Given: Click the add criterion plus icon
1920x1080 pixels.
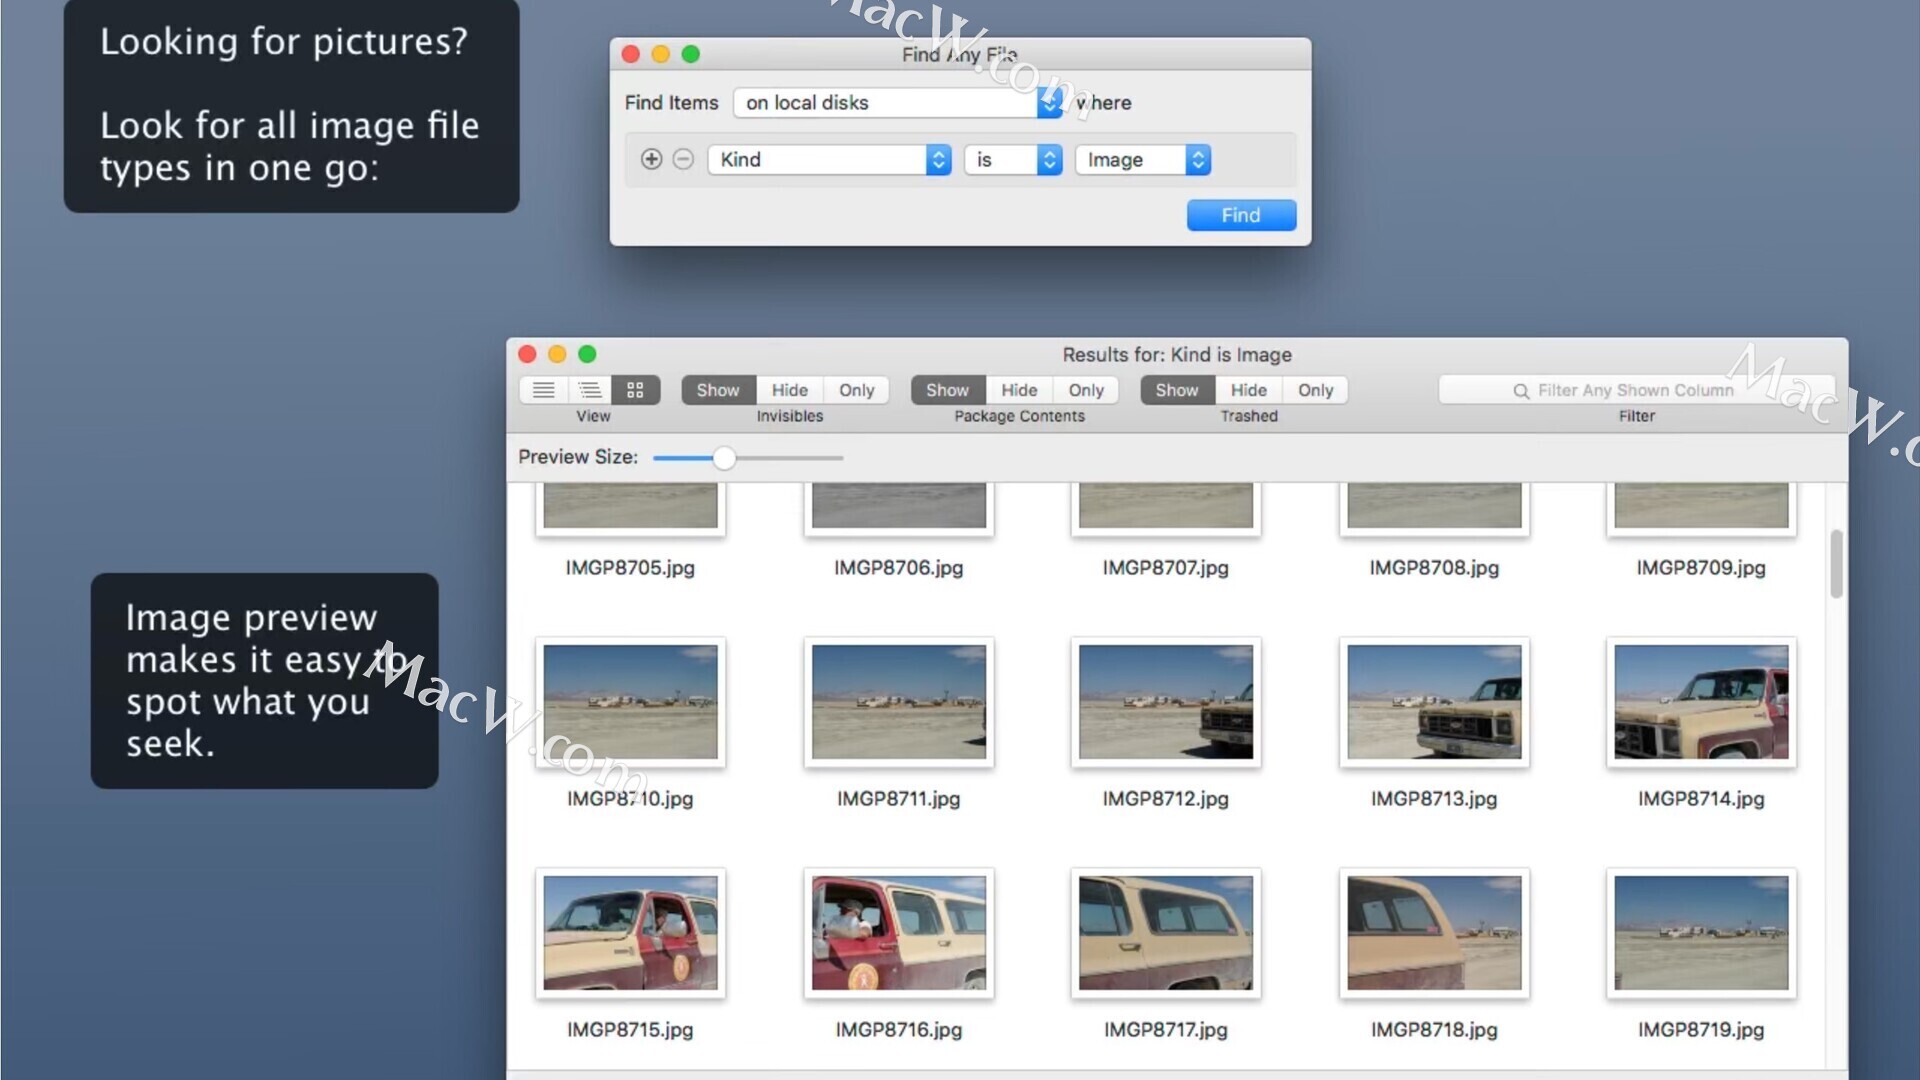Looking at the screenshot, I should point(650,158).
